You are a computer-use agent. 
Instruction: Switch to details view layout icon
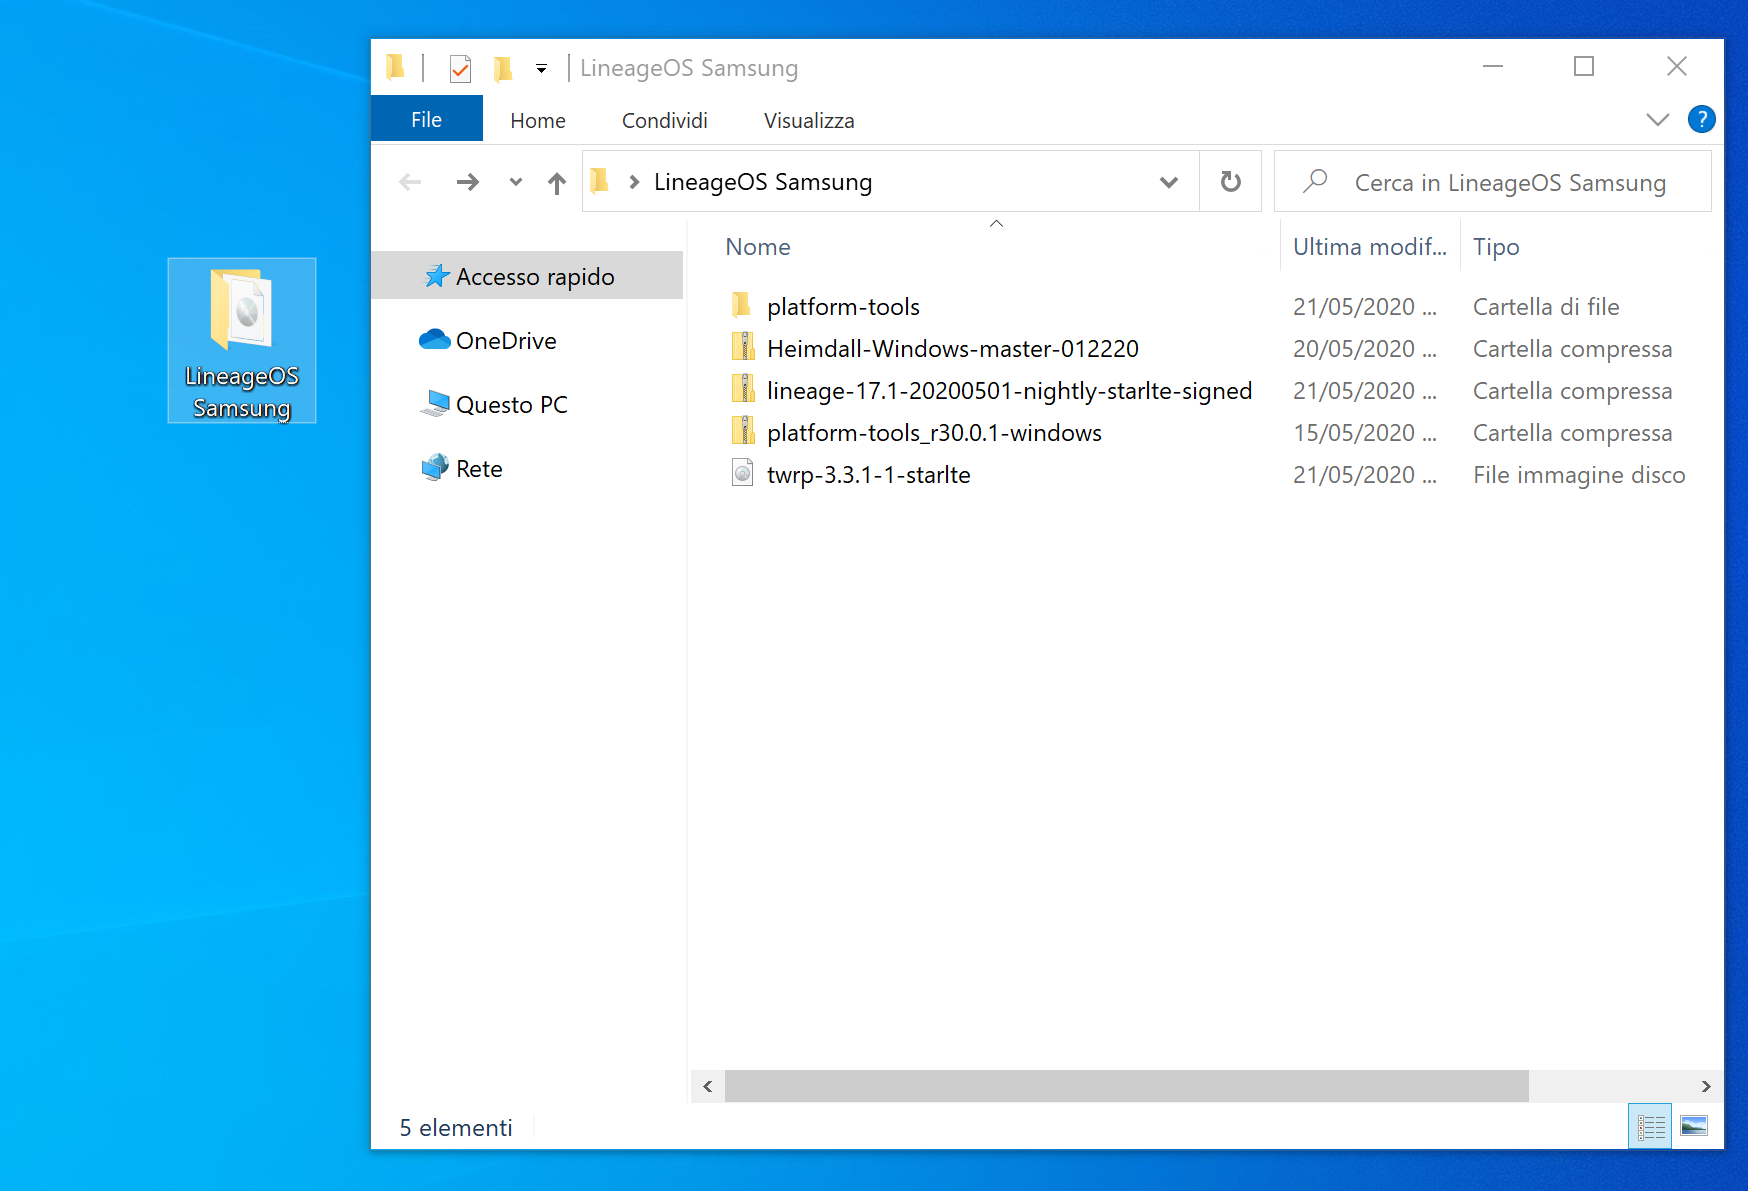click(1650, 1127)
